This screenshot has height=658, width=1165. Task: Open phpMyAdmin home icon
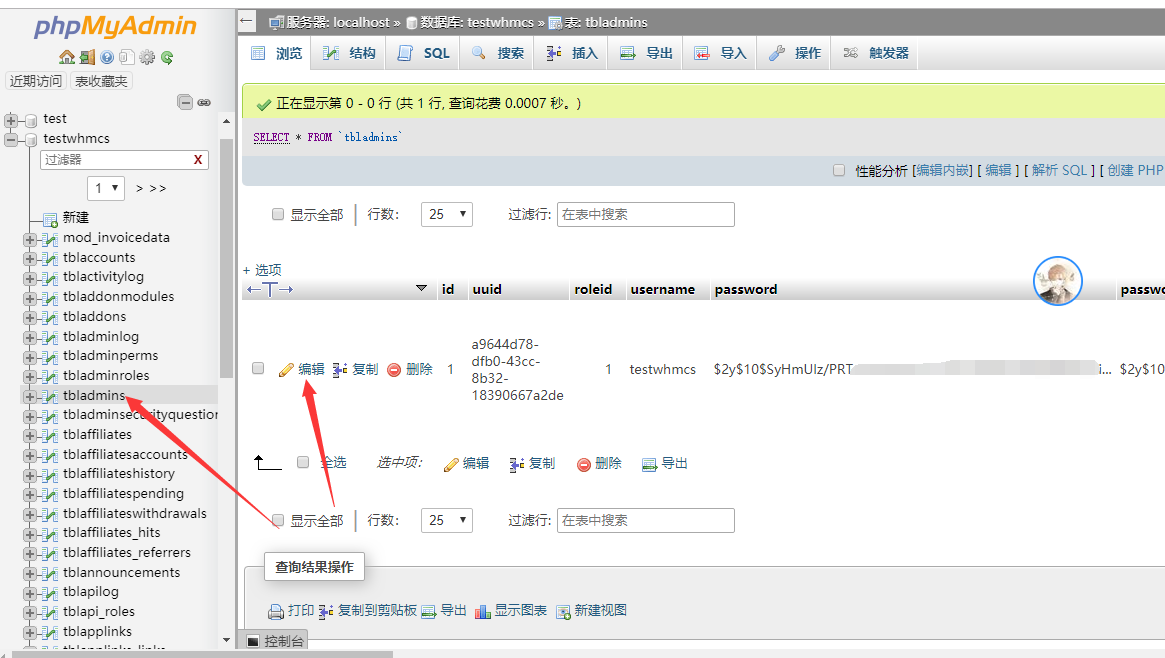tap(67, 57)
